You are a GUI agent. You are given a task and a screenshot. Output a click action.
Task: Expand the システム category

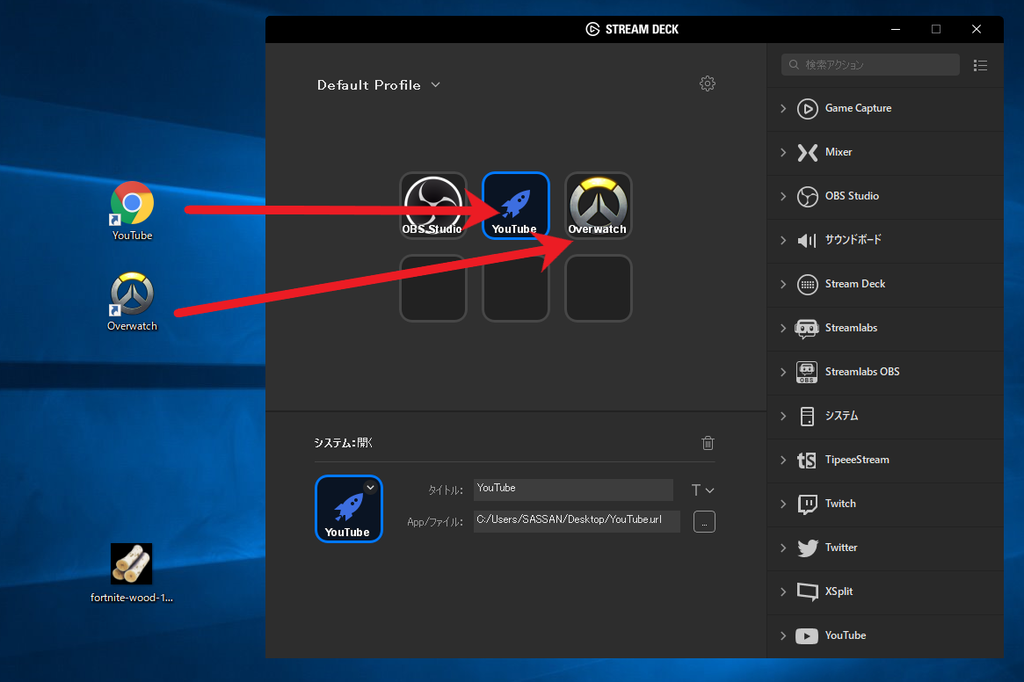point(783,416)
